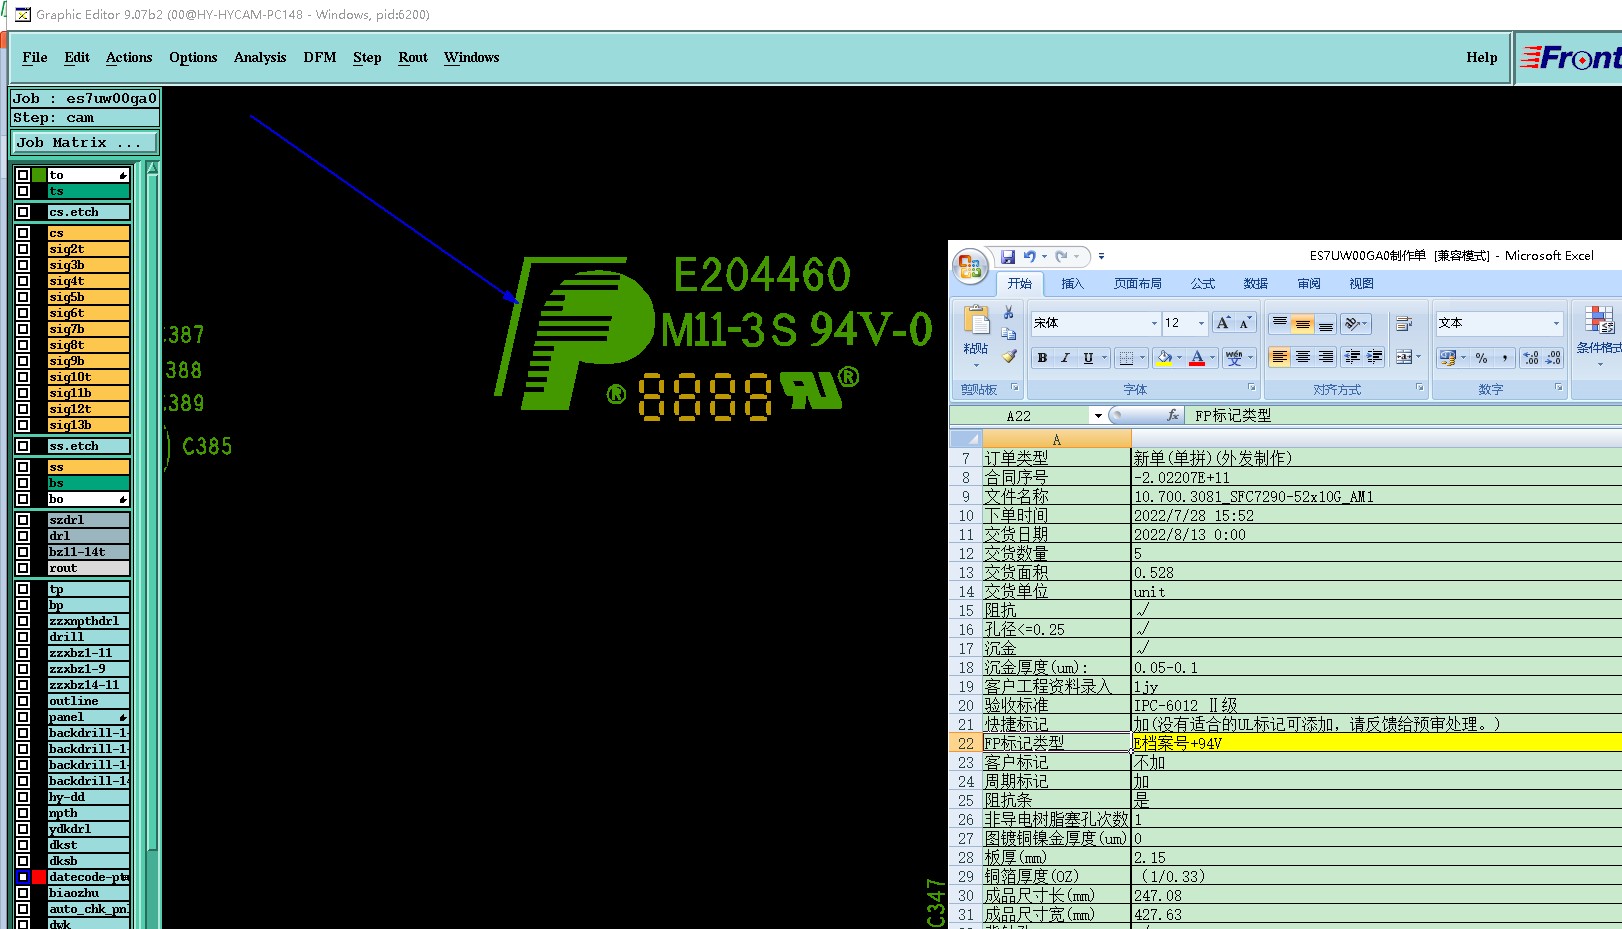Align text to top of cell

pos(1279,323)
